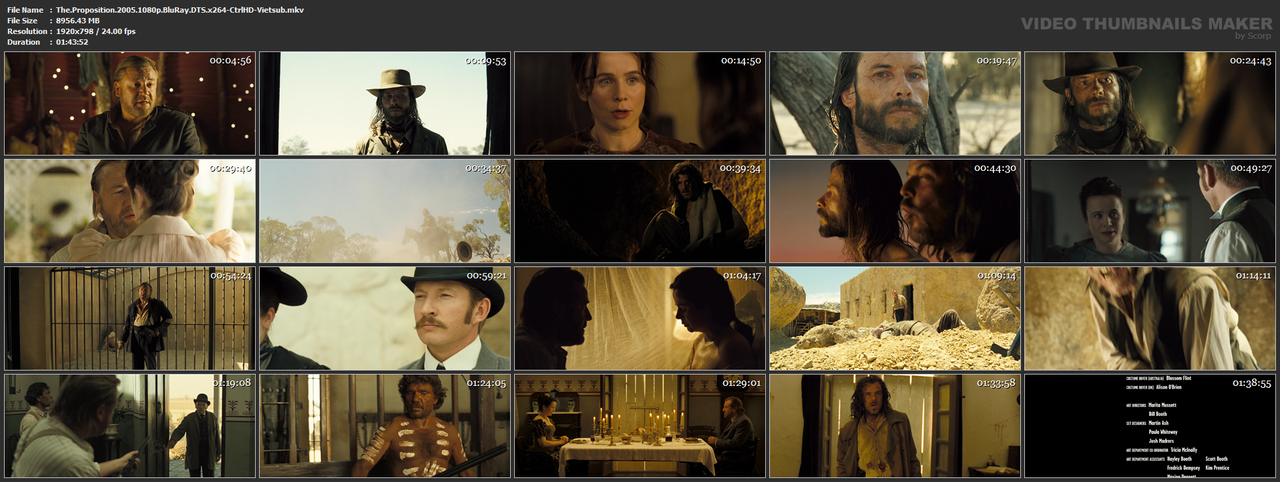Click the resolution value 1920x798 / 24.00 fps
Screen dimensions: 1280x482
click(96, 31)
